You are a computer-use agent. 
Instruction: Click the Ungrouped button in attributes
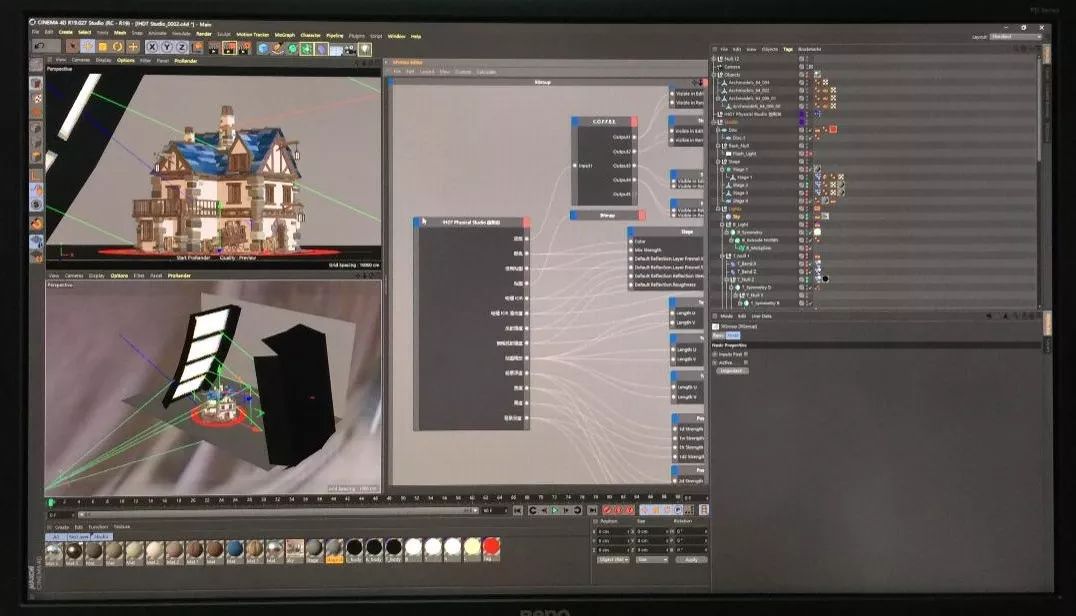[x=729, y=371]
